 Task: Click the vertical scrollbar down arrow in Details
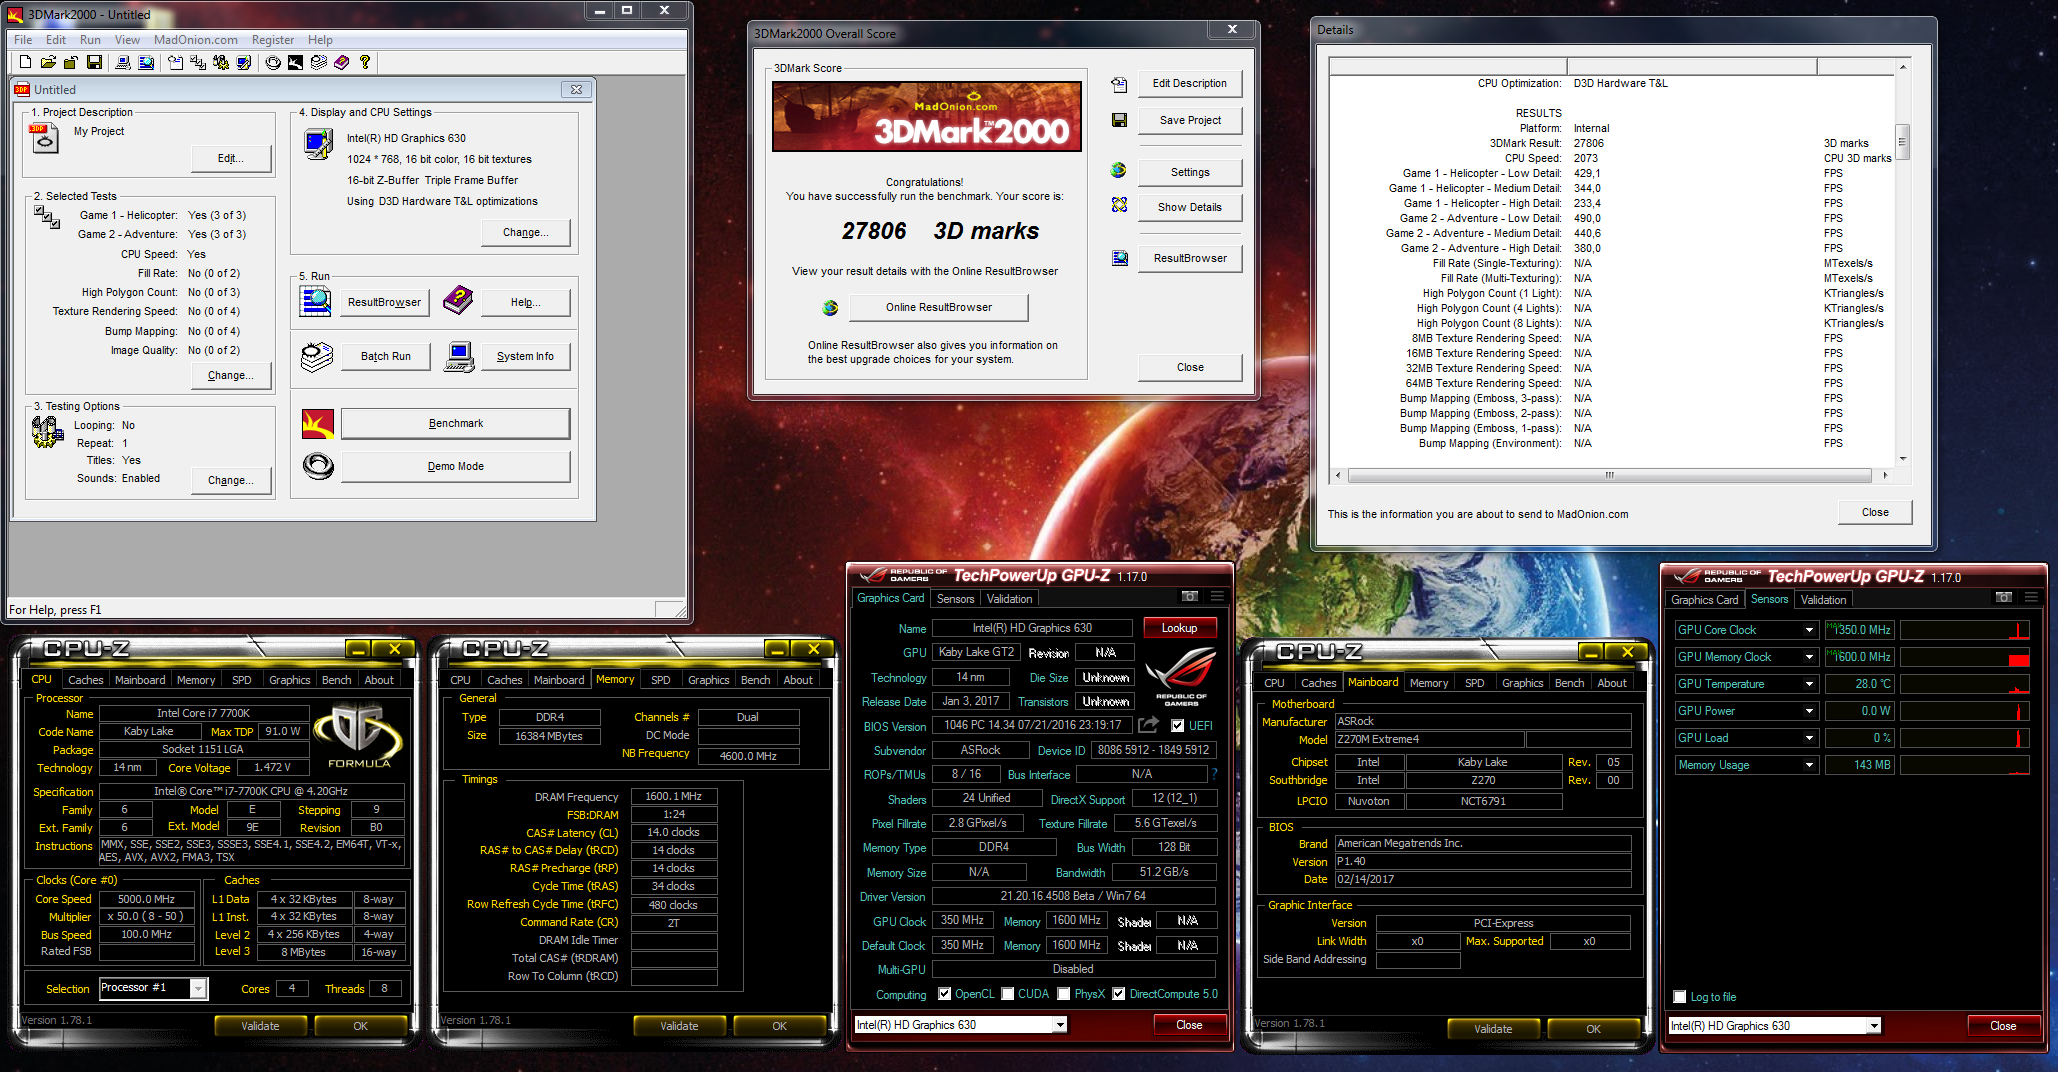(x=1902, y=458)
